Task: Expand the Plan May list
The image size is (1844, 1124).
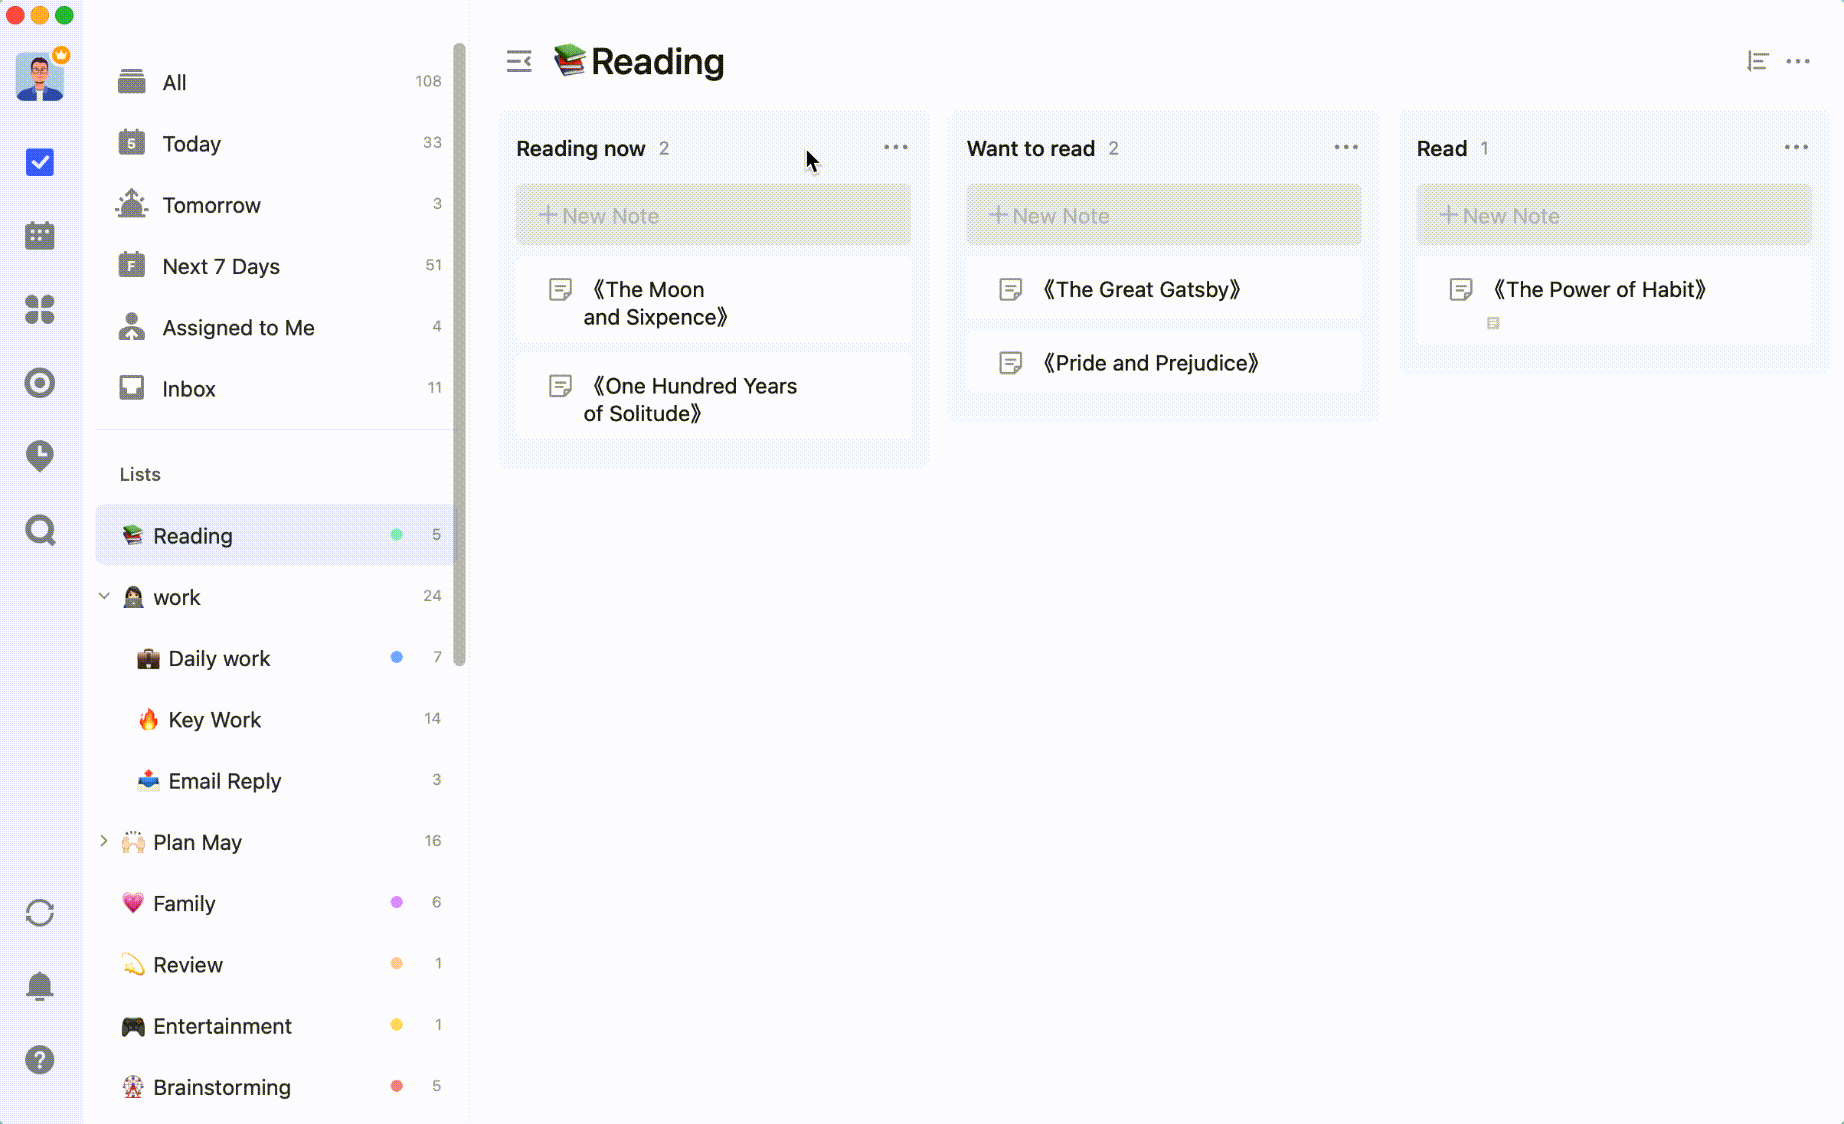Action: (104, 841)
